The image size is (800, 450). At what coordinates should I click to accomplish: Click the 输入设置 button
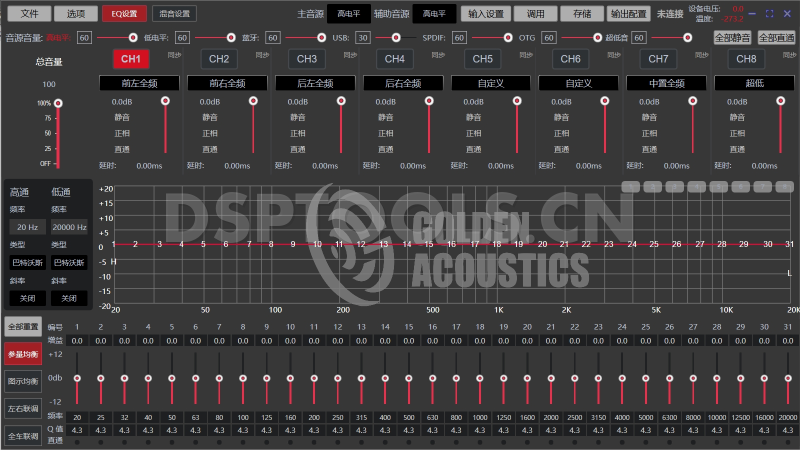(x=486, y=14)
